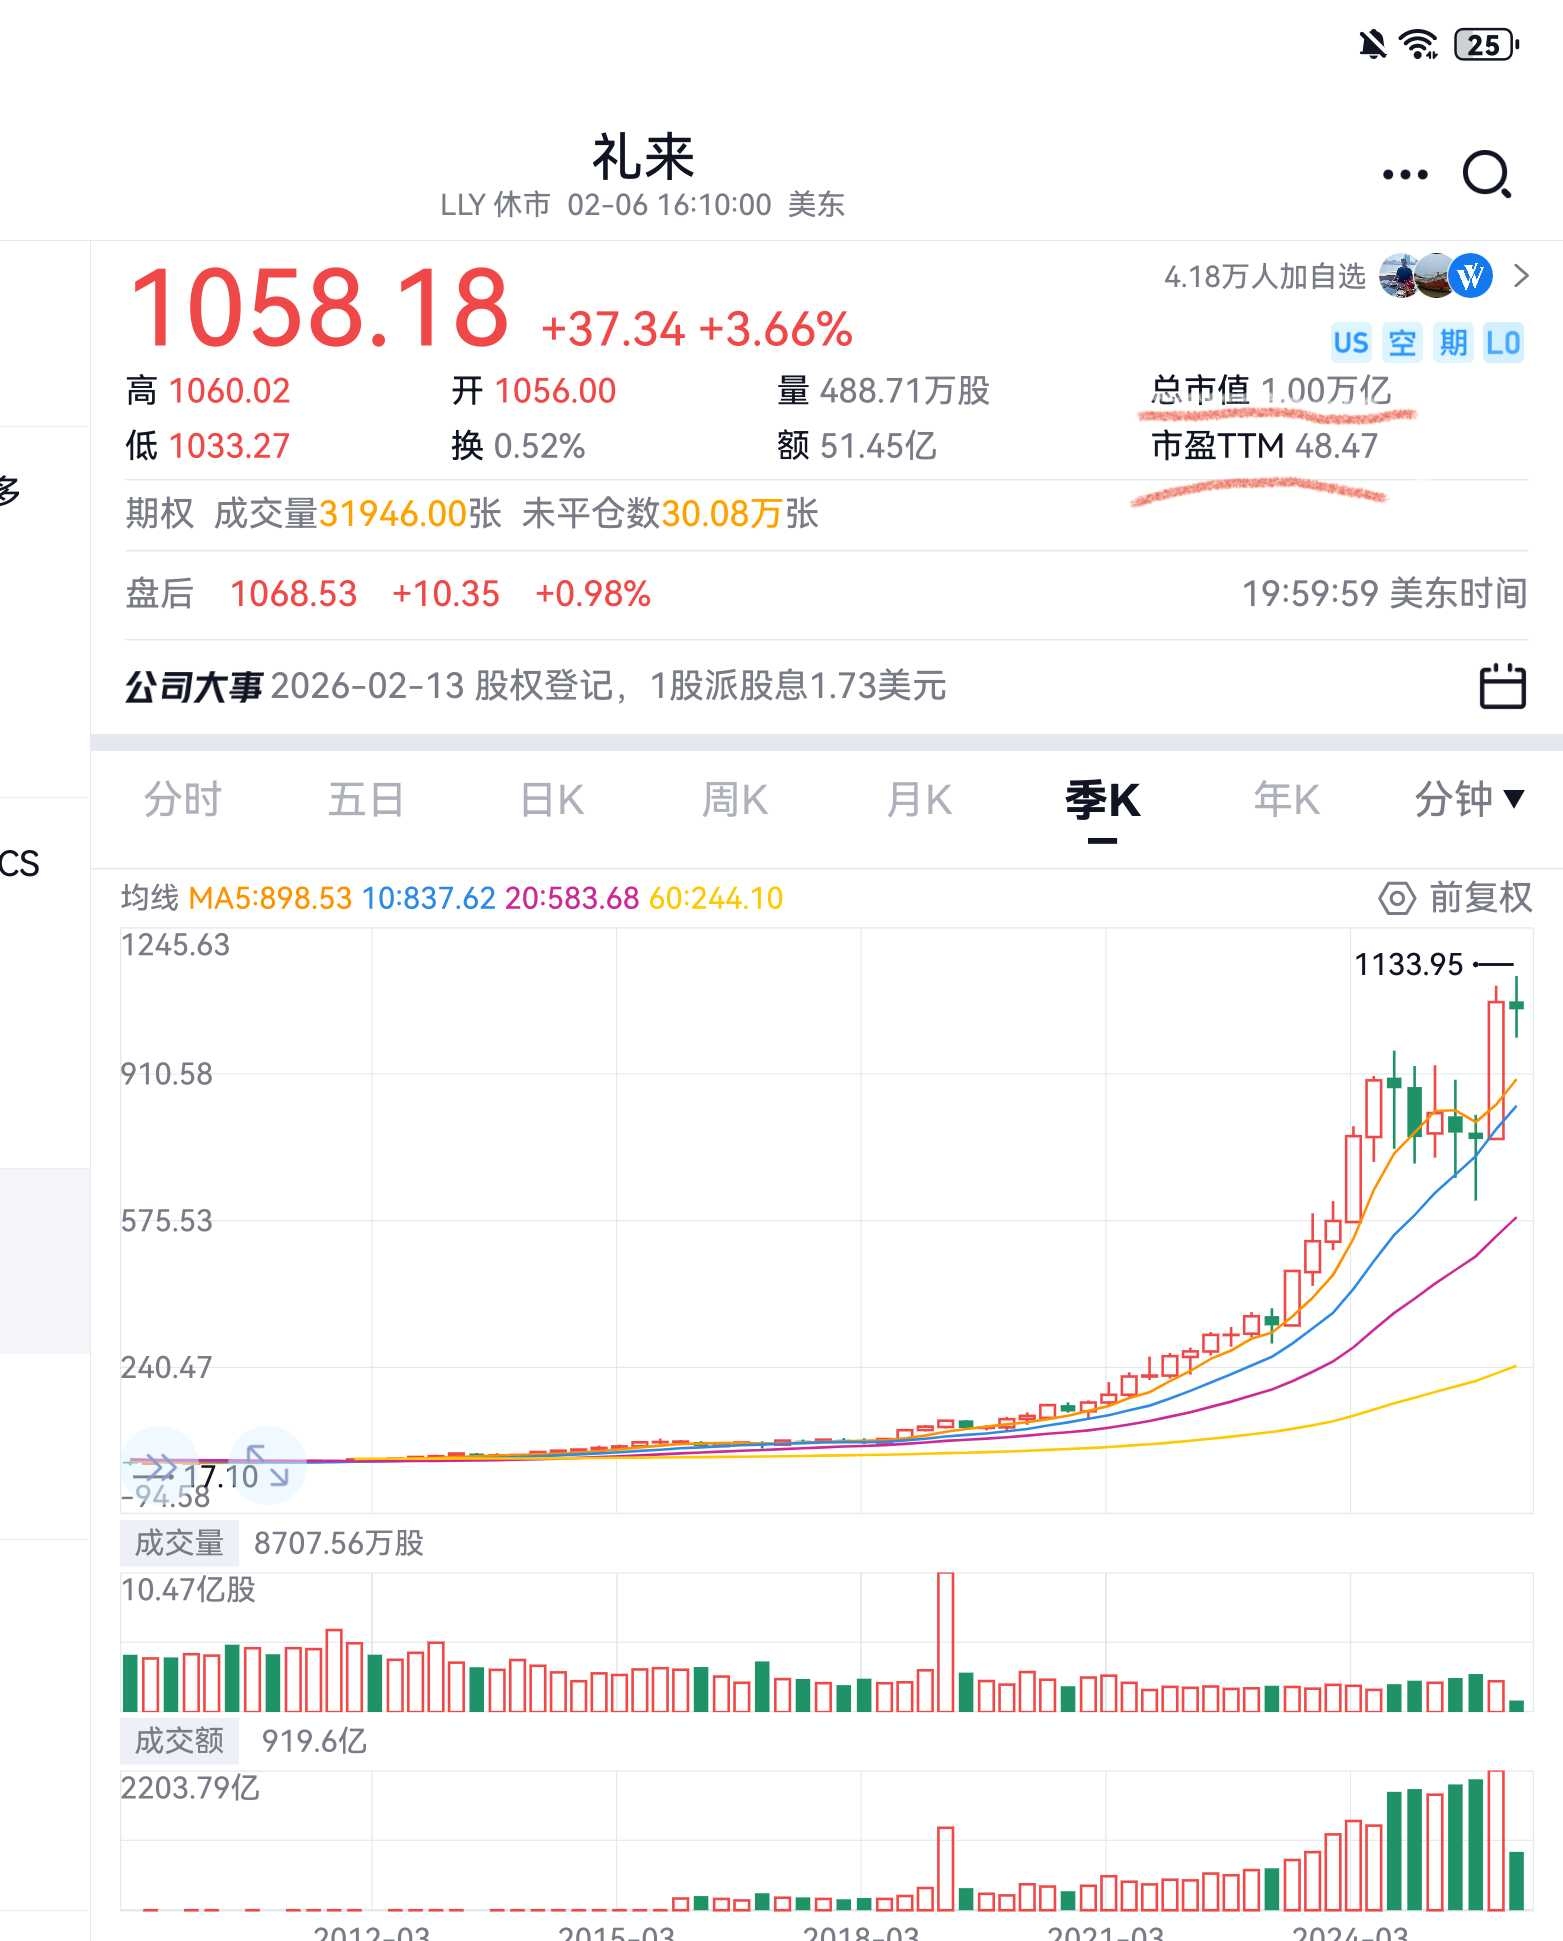Tap the 成交量 volume indicator label

click(x=179, y=1542)
